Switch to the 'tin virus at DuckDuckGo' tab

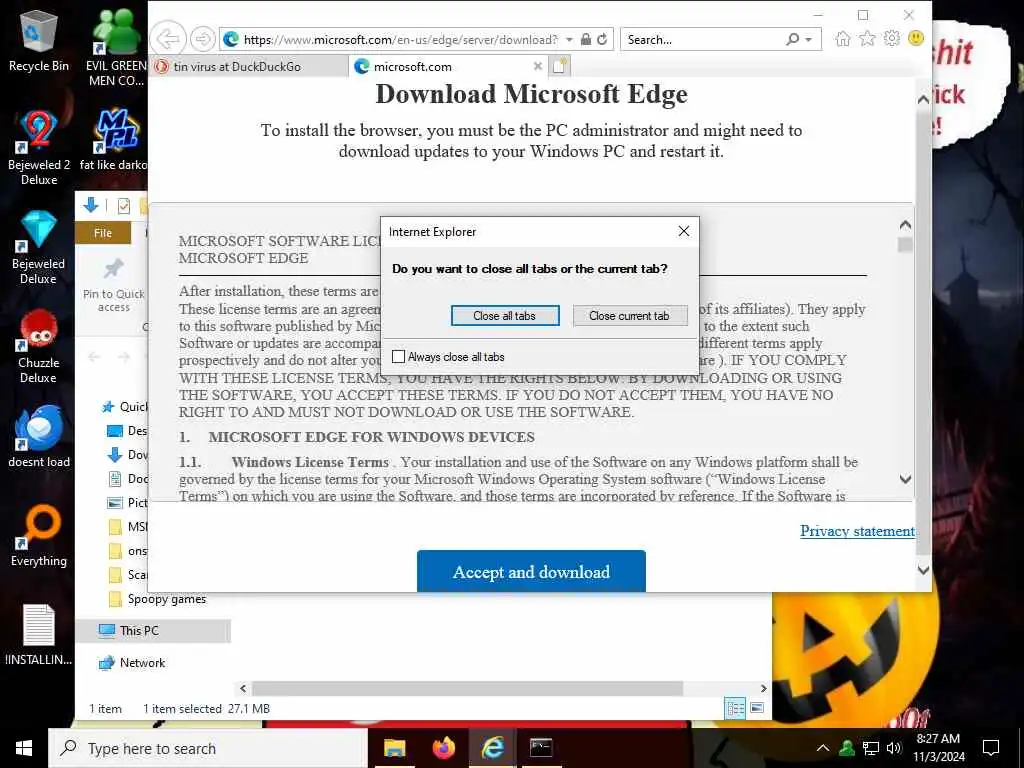point(248,67)
